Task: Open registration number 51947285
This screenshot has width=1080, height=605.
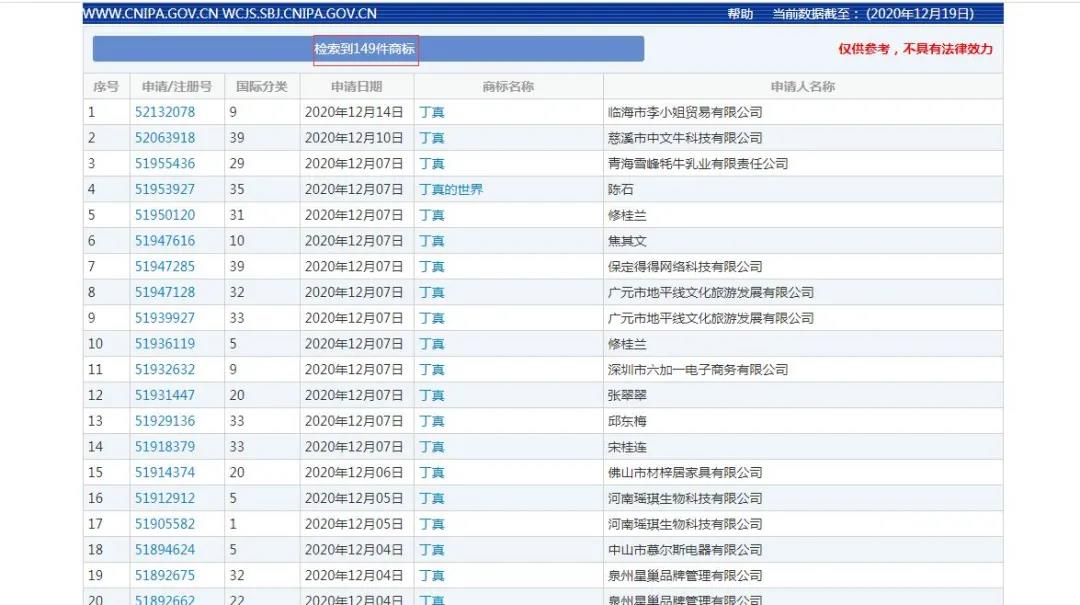Action: pos(165,267)
